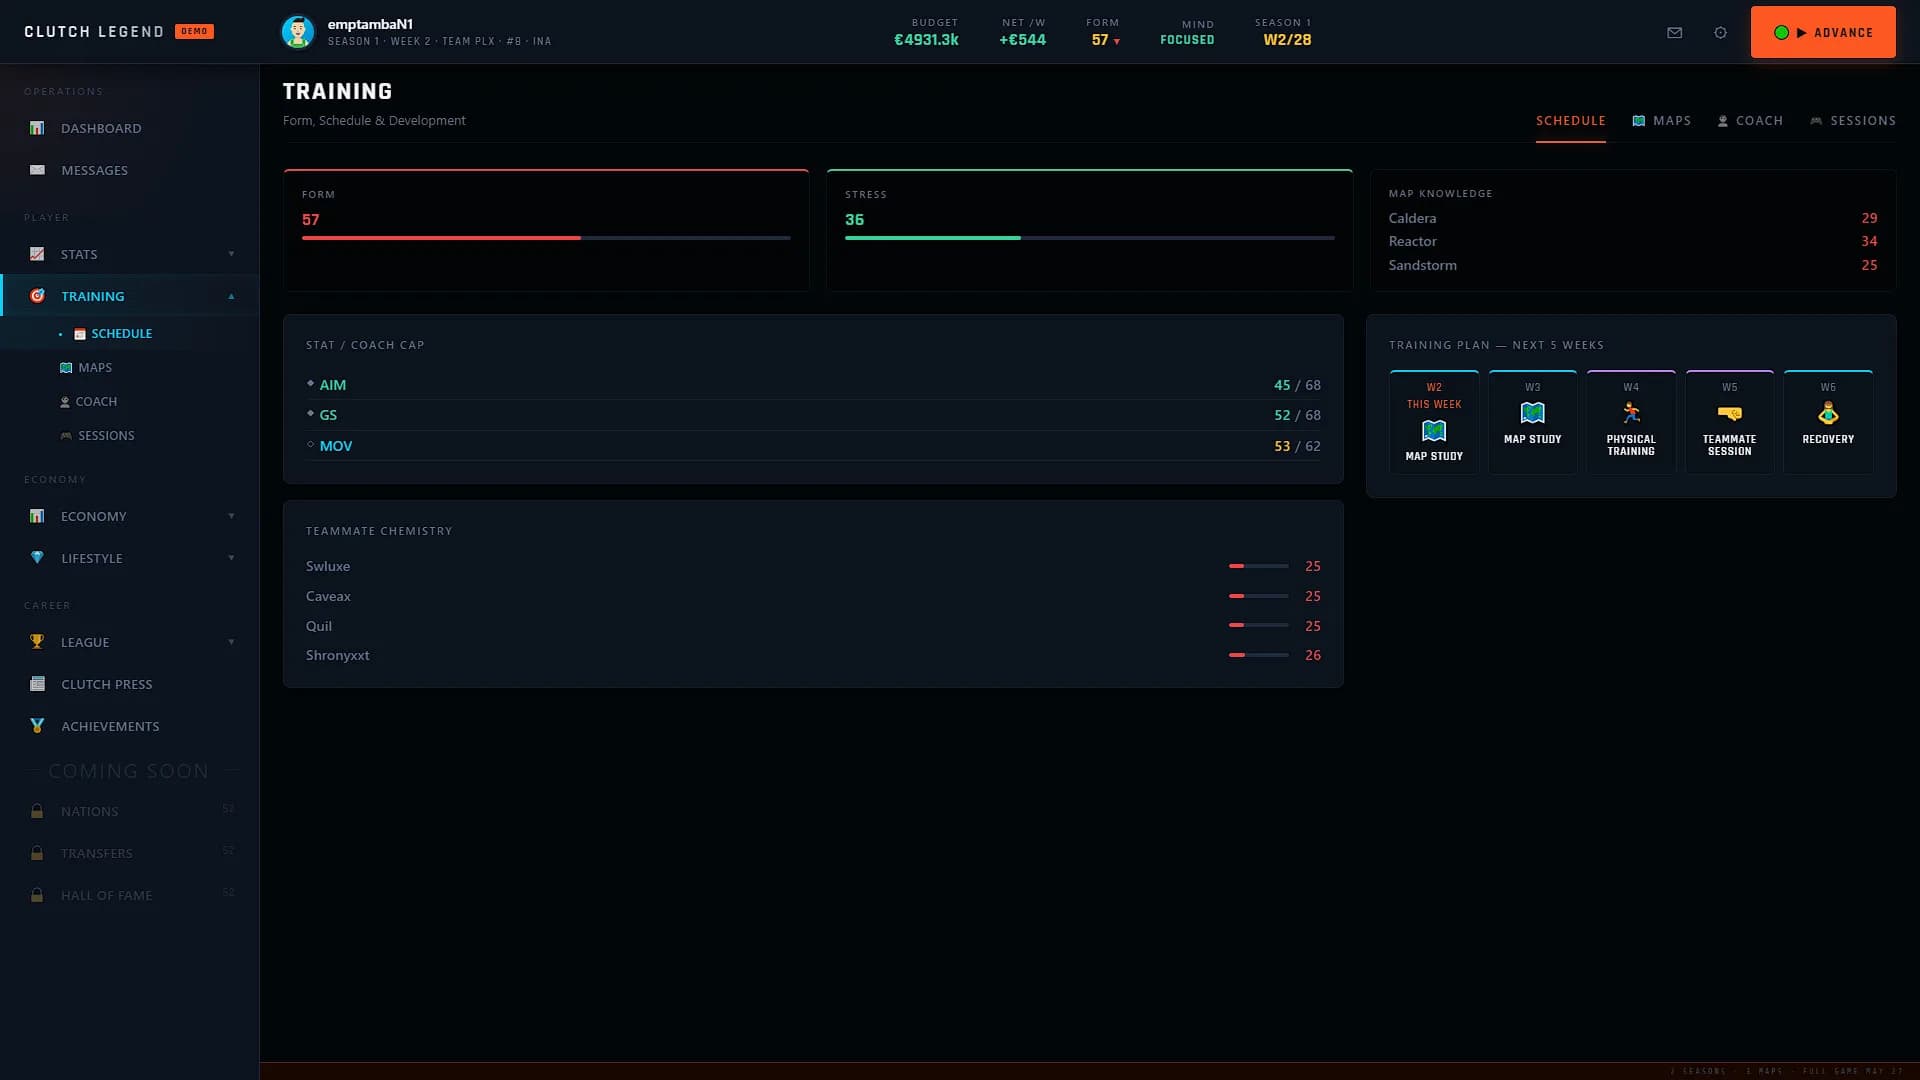The height and width of the screenshot is (1080, 1920).
Task: Click the Dashboard chart icon in sidebar
Action: coord(37,128)
